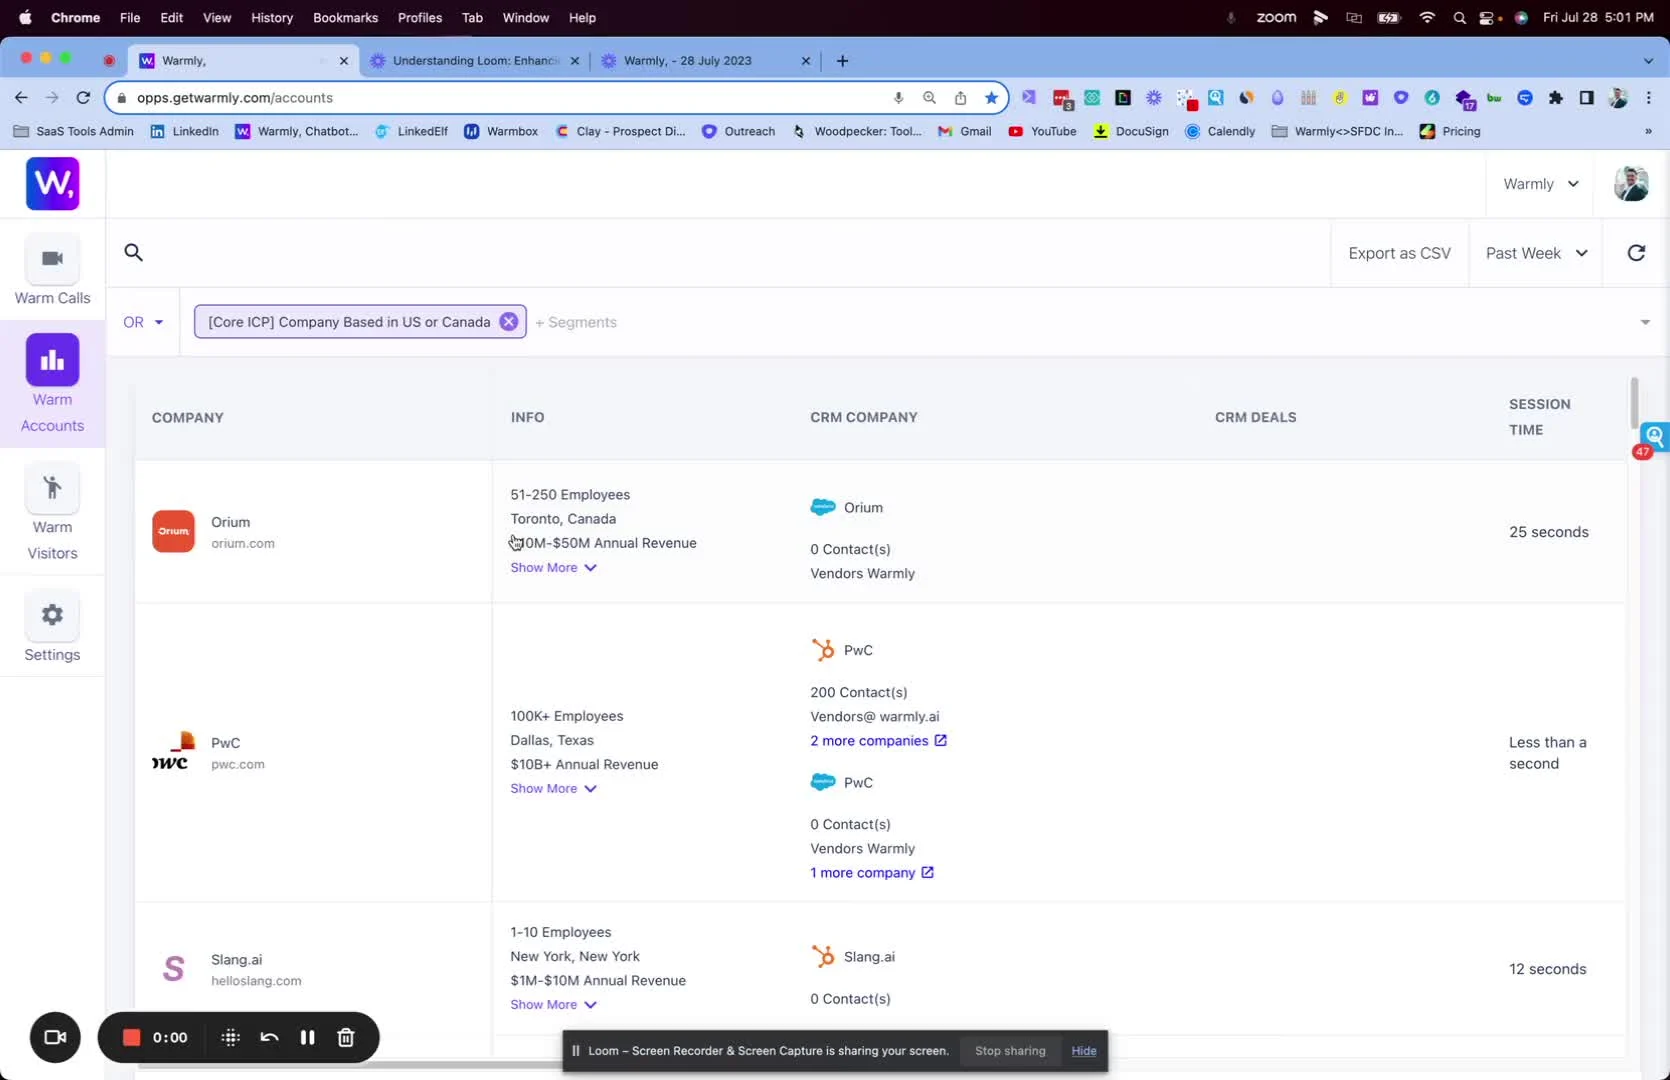This screenshot has height=1080, width=1670.
Task: Bookmark the page with the star icon
Action: (991, 98)
